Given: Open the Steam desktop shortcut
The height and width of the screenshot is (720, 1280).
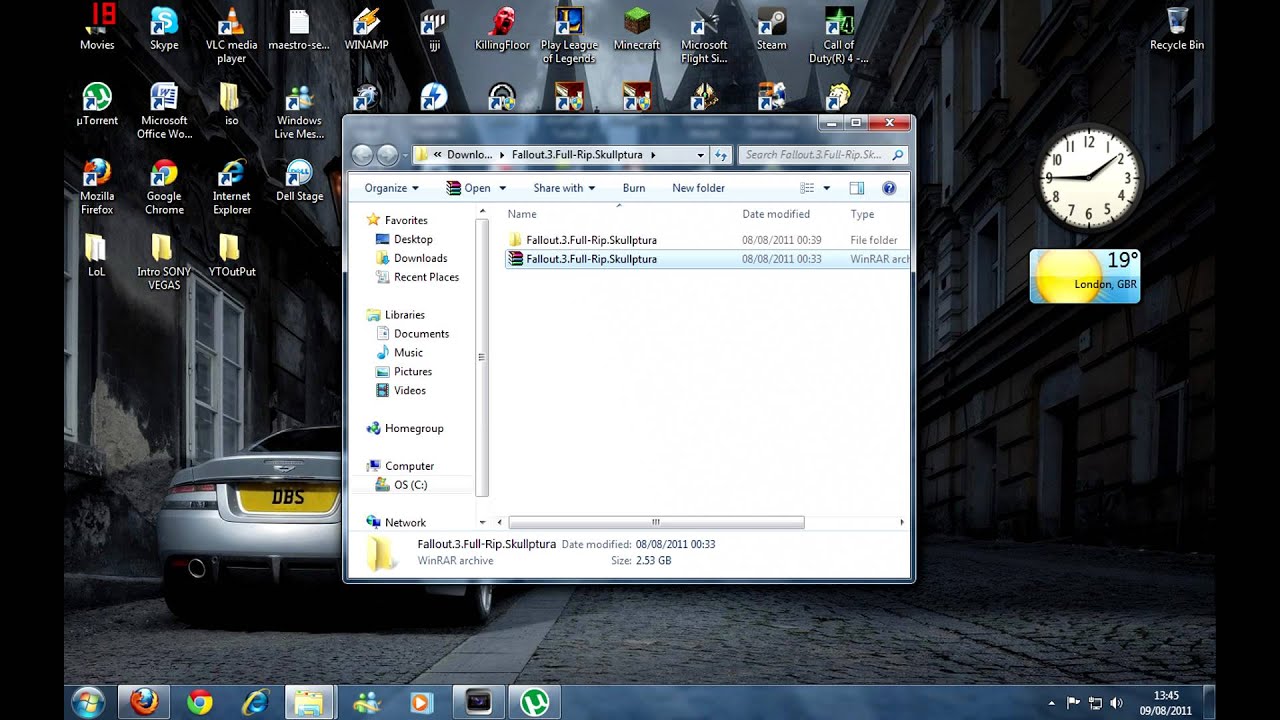Looking at the screenshot, I should click(x=771, y=28).
